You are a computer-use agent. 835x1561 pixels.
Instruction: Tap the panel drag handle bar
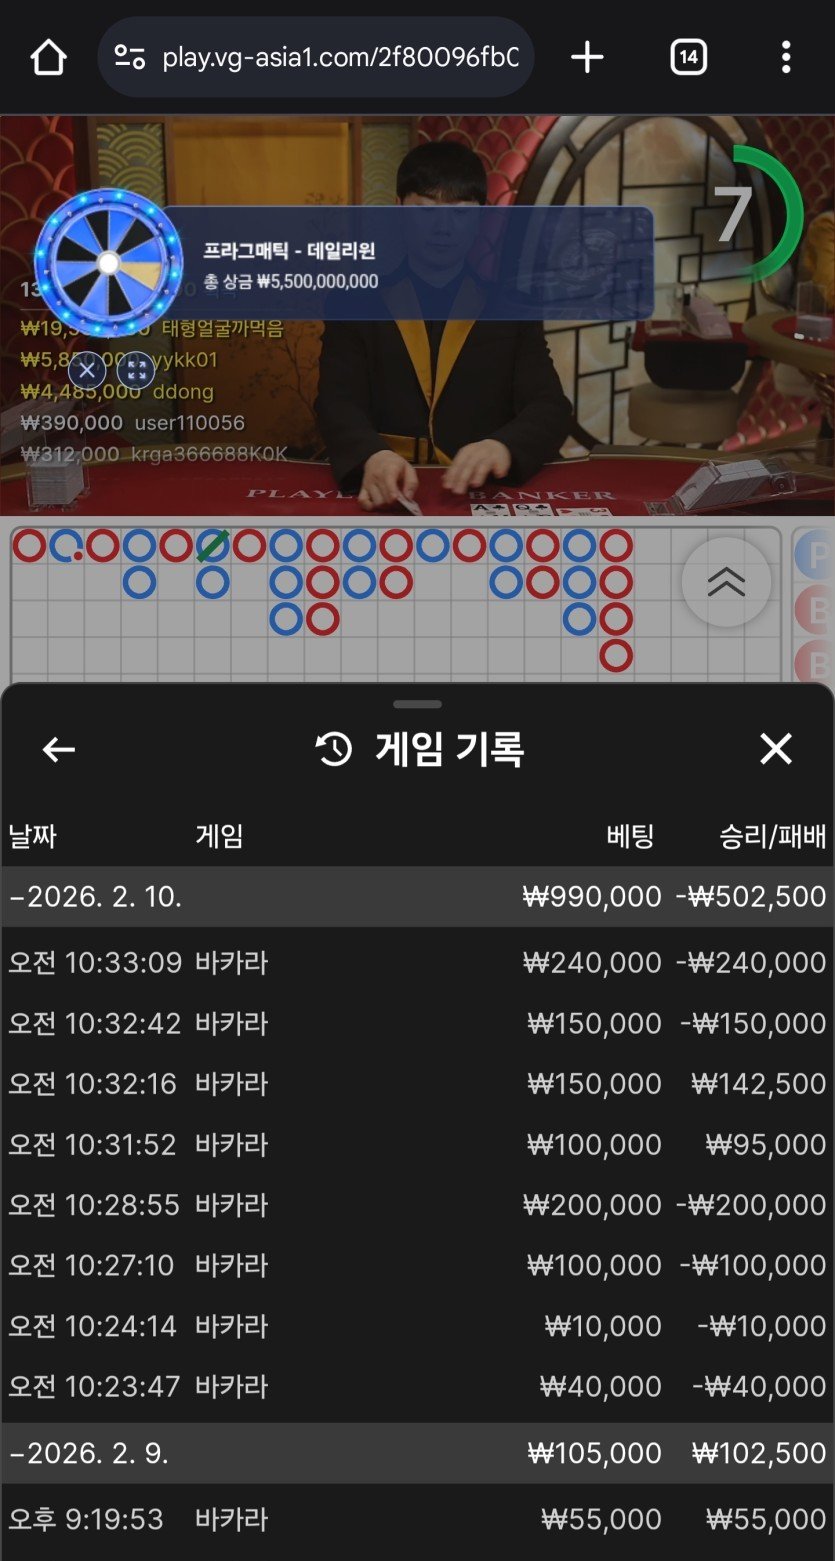(x=417, y=704)
